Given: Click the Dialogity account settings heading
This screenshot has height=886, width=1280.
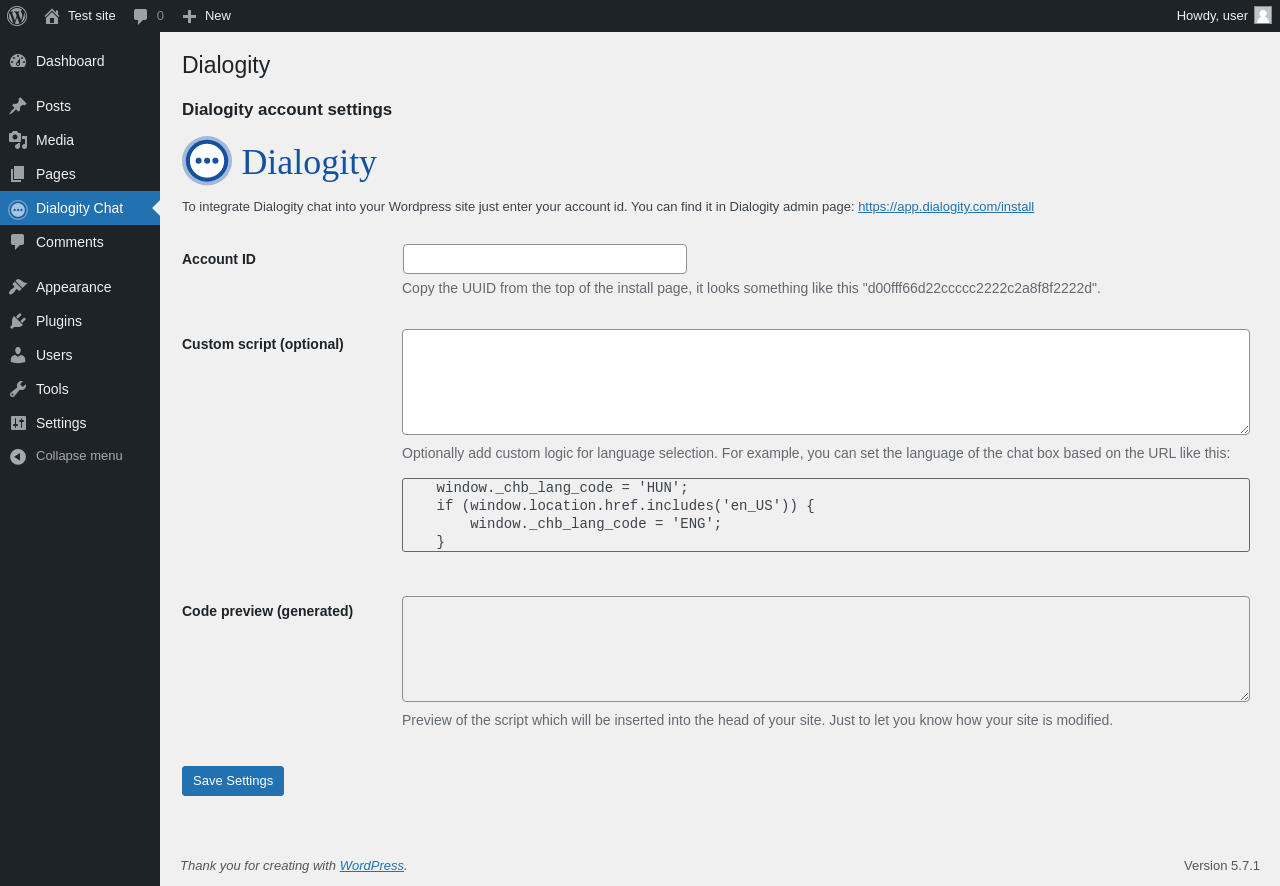Looking at the screenshot, I should coord(287,110).
